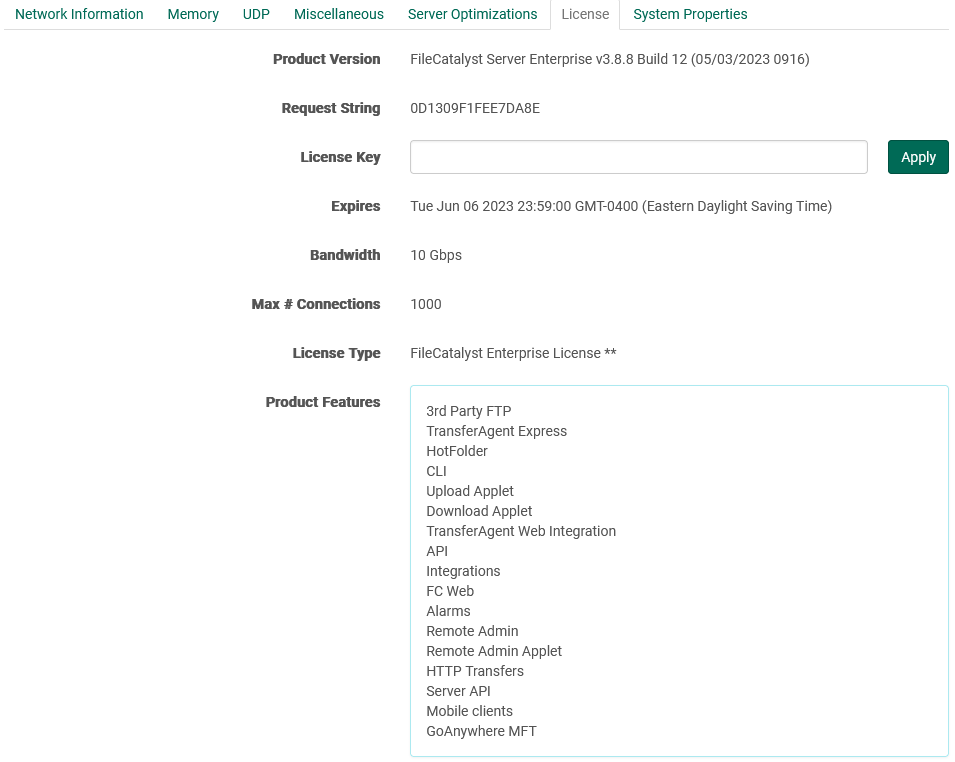Click the Apply license button
The height and width of the screenshot is (762, 955).
(918, 157)
